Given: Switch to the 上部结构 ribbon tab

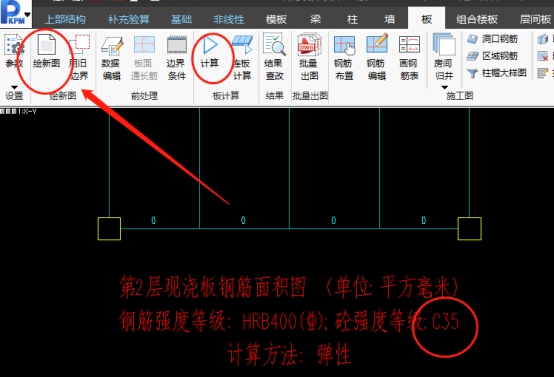Looking at the screenshot, I should tap(65, 19).
